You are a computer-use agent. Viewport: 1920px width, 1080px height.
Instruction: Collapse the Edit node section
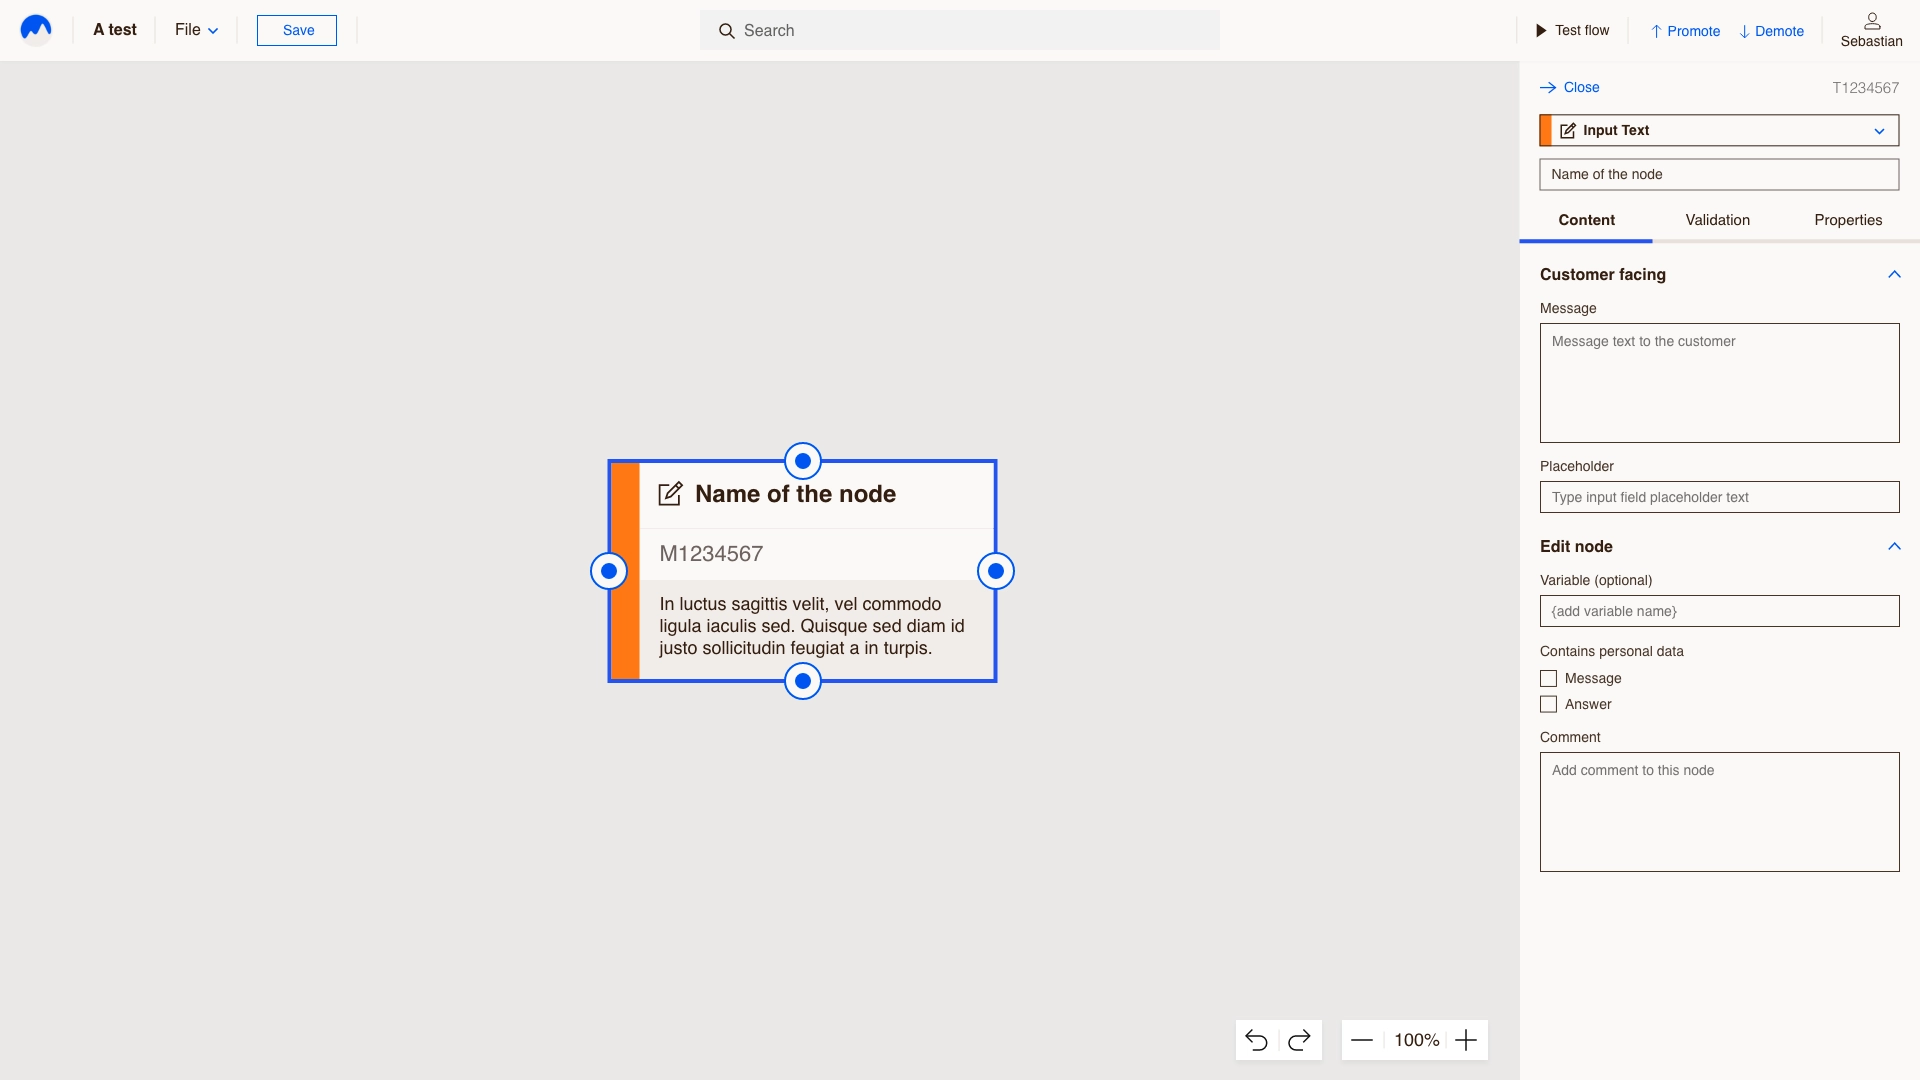[x=1894, y=546]
